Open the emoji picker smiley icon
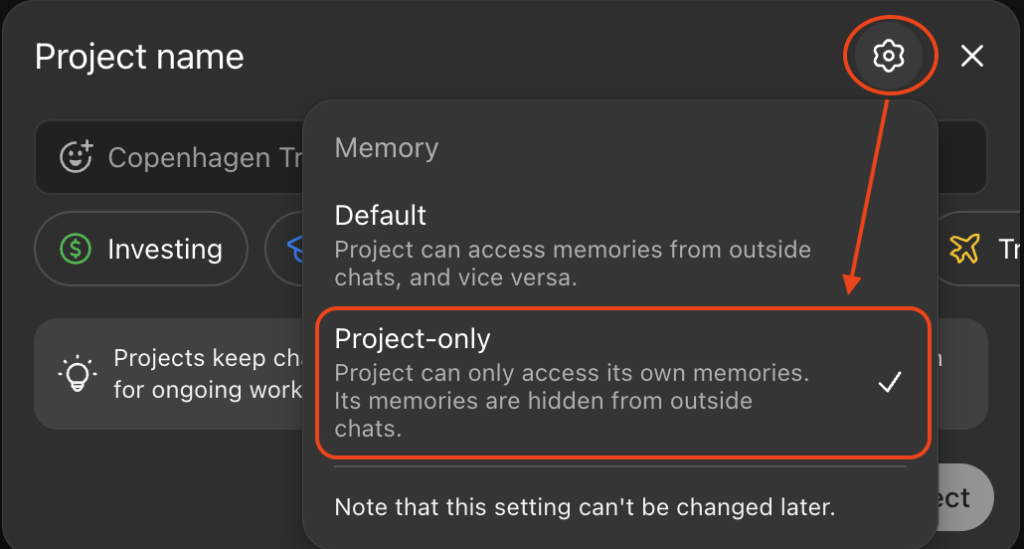Screen dimensions: 1024x549 coord(76,157)
